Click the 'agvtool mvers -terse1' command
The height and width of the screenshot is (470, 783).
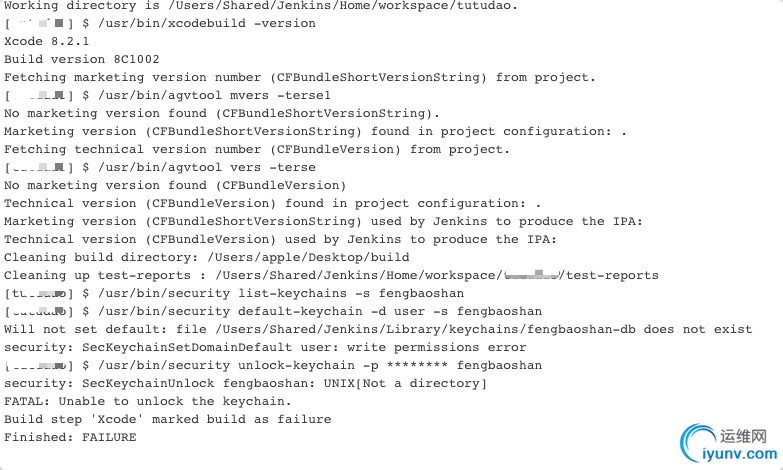(200, 95)
